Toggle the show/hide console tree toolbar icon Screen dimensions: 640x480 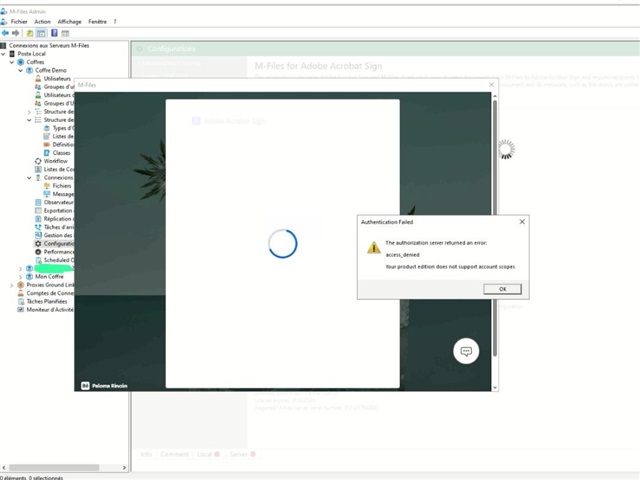(41, 33)
